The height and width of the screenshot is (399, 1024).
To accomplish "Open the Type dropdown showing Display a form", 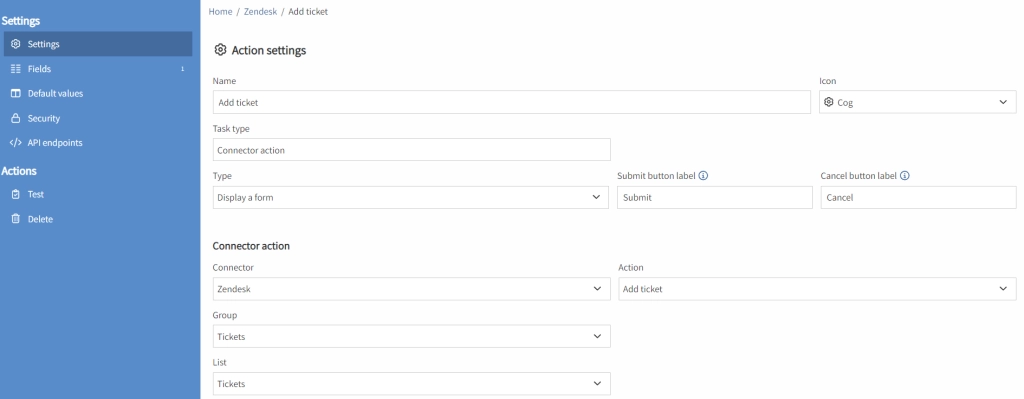I will click(x=411, y=197).
